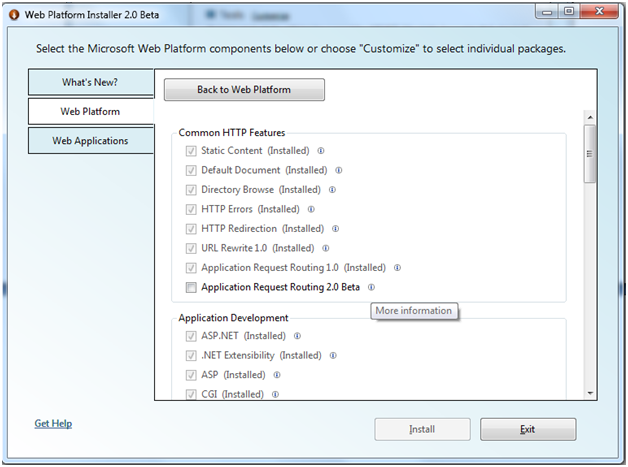Click the 'Application Development' group heading
The image size is (628, 467).
click(233, 318)
